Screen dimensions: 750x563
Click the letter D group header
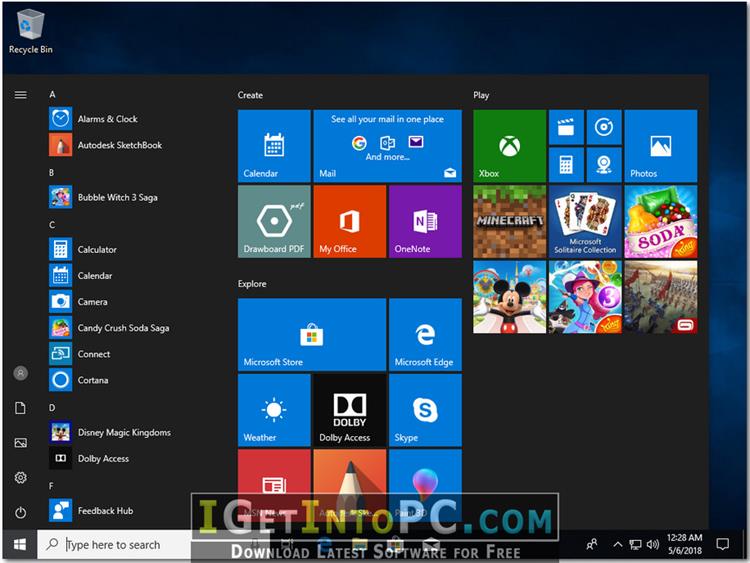(52, 408)
